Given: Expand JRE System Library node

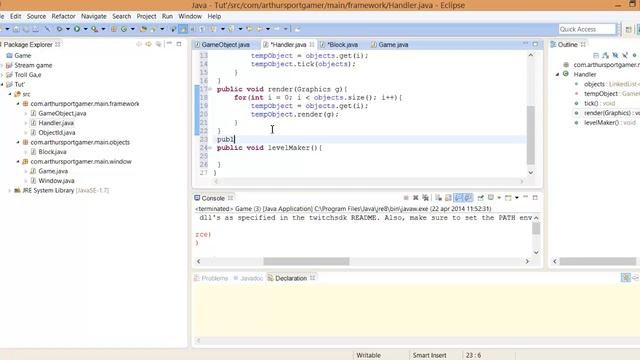Looking at the screenshot, I should (x=10, y=191).
